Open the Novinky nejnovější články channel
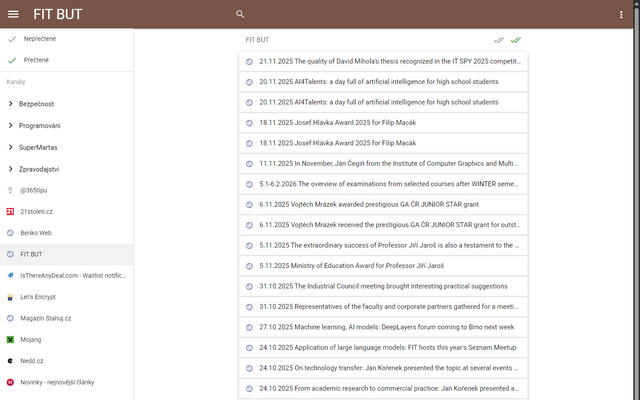 coord(67,382)
